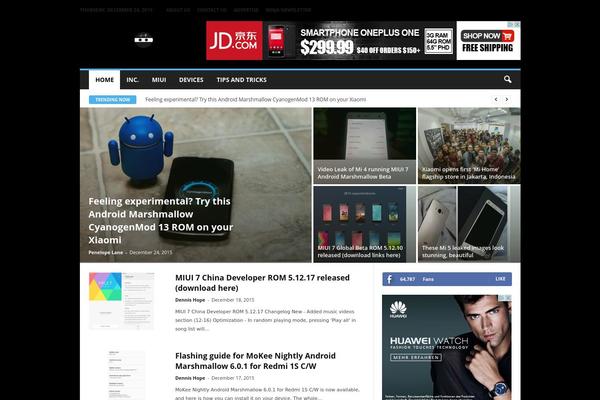
Task: Open the INC. menu item
Action: point(132,80)
